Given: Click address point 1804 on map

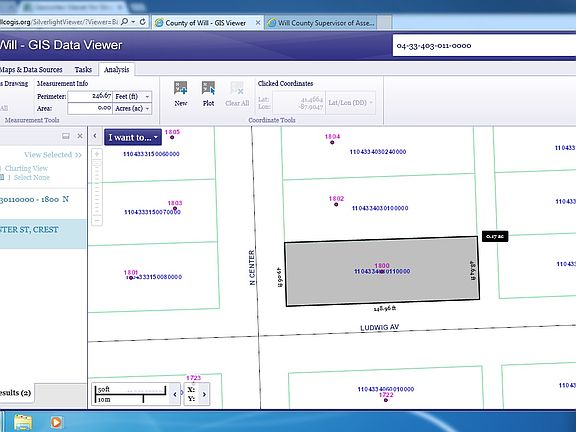Looking at the screenshot, I should (332, 142).
